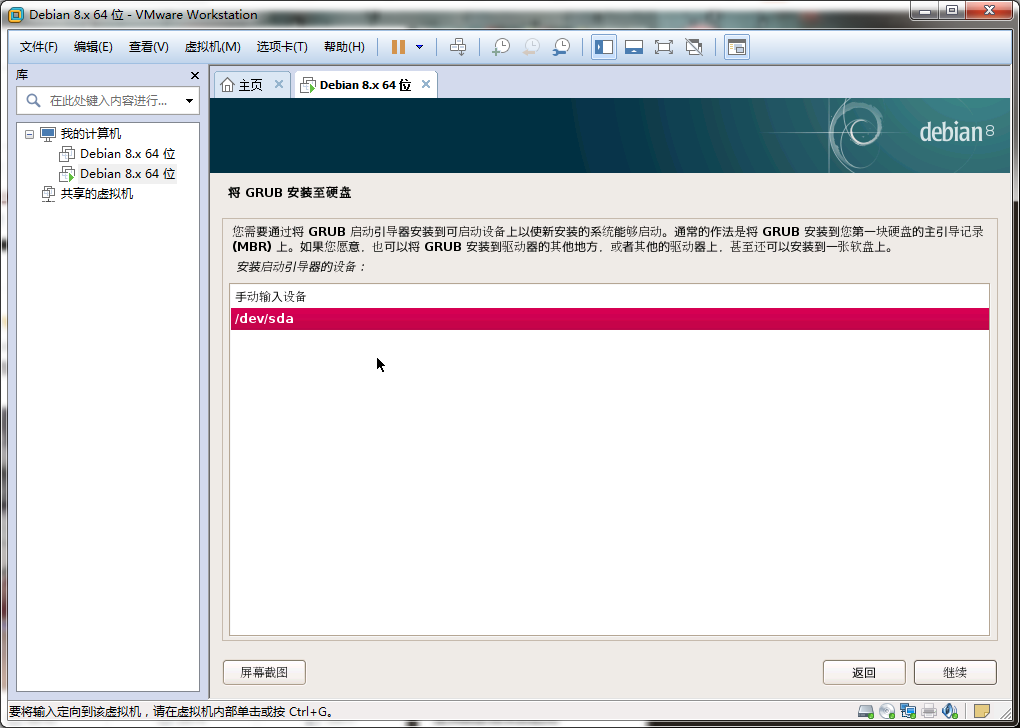Open the 编辑(E) menu
This screenshot has height=728, width=1020.
tap(93, 47)
